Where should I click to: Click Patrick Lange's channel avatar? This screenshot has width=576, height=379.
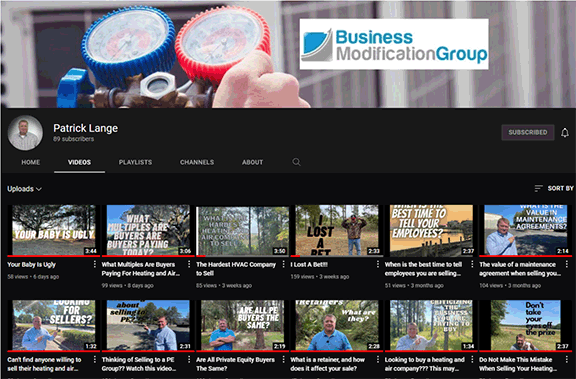(x=25, y=133)
